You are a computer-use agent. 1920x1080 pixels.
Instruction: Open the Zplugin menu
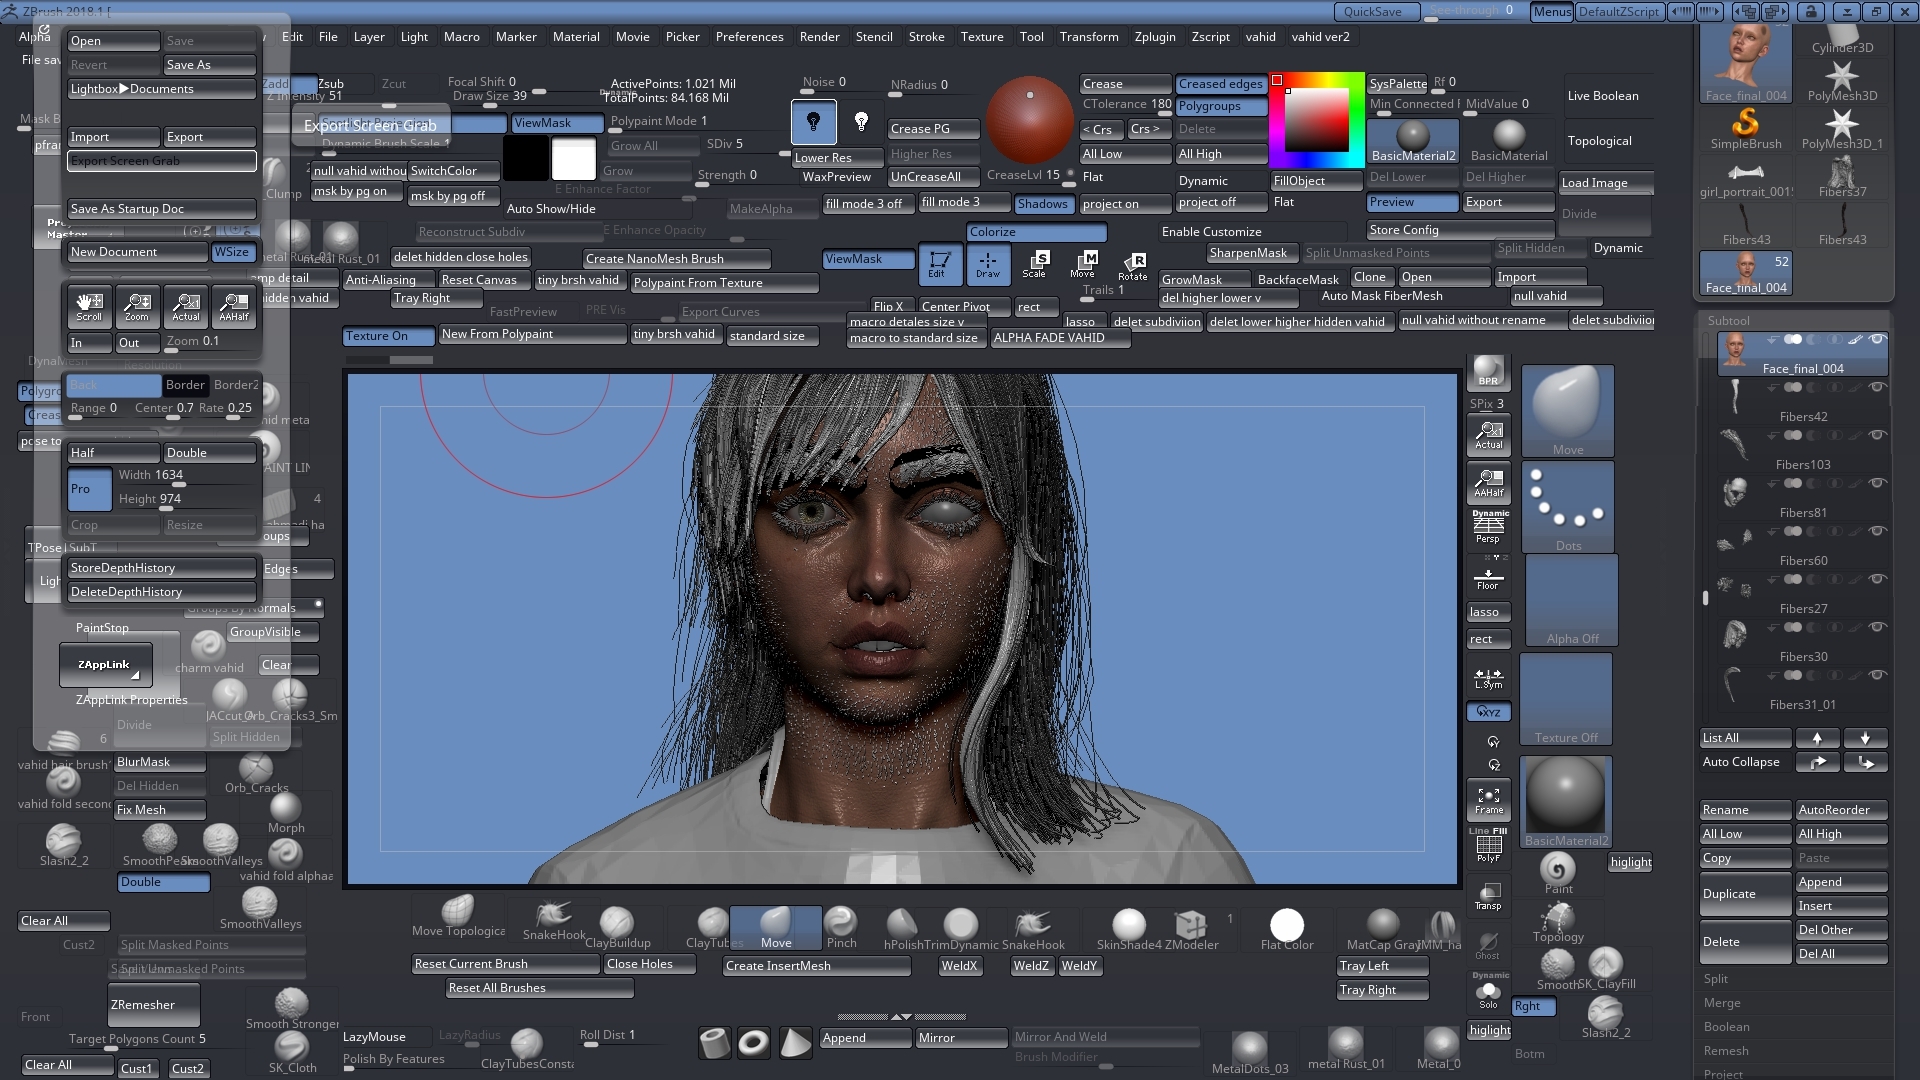[x=1154, y=37]
